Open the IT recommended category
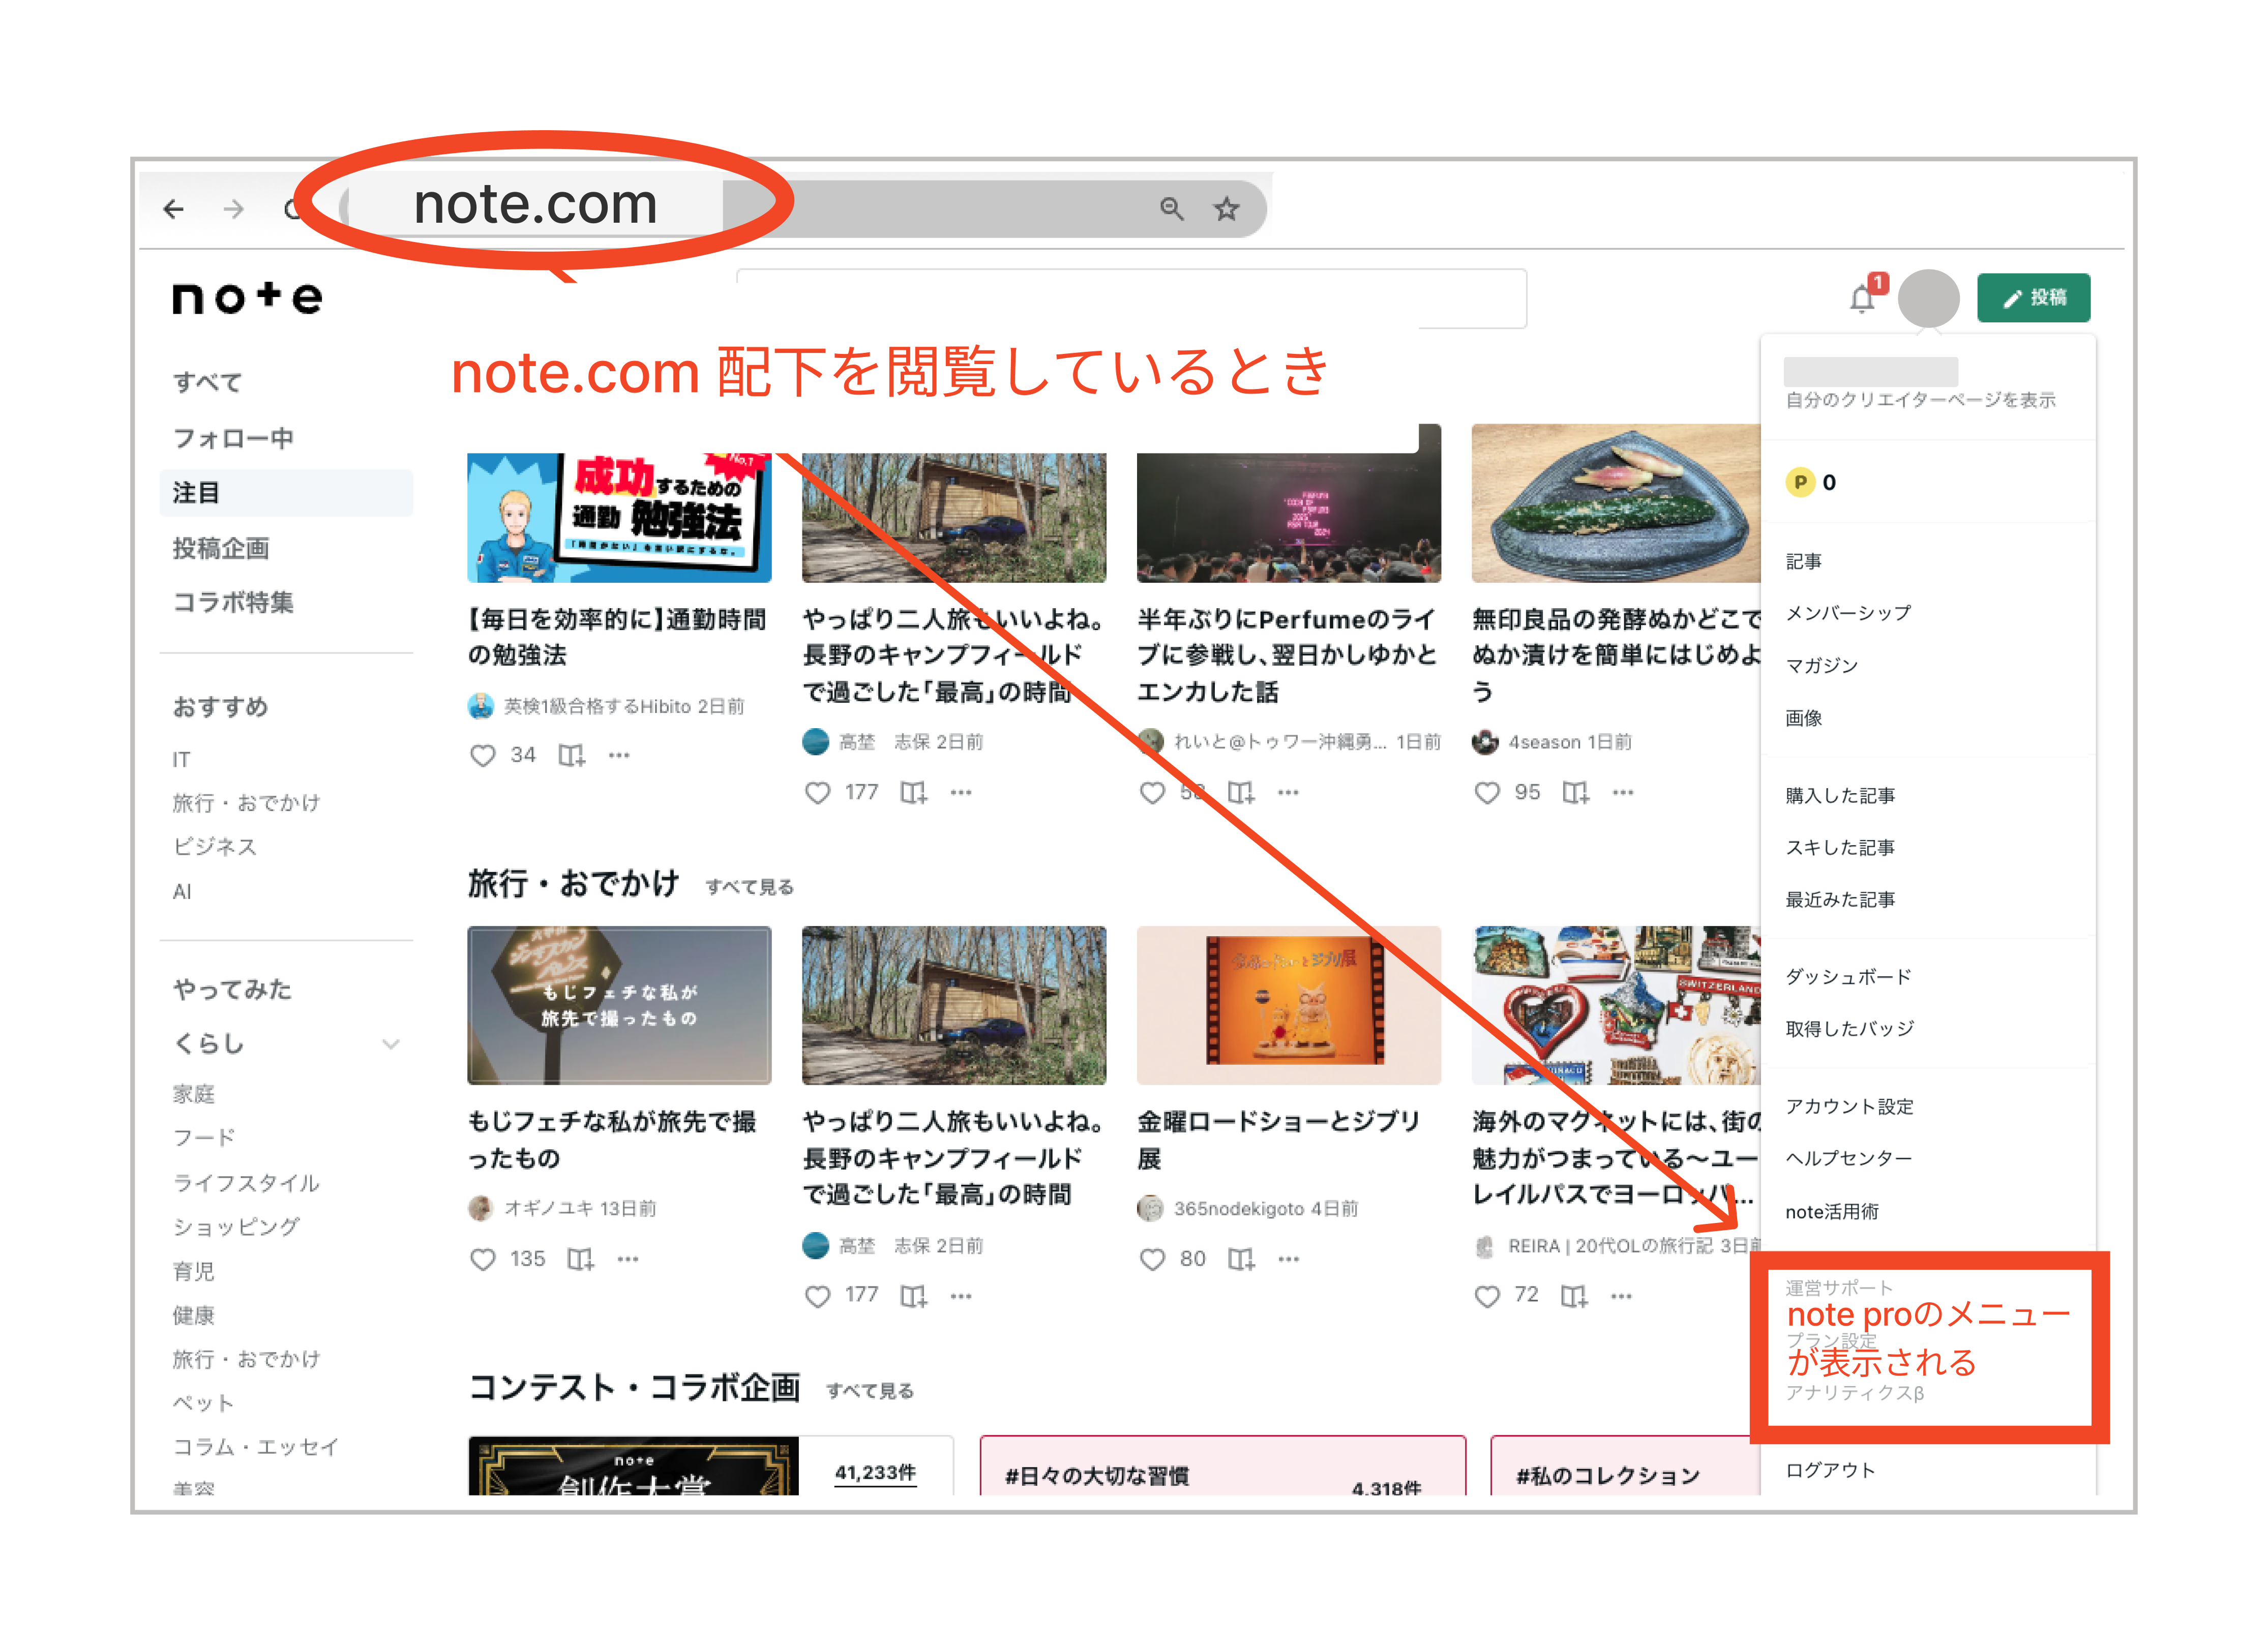The image size is (2268, 1645). click(x=181, y=759)
